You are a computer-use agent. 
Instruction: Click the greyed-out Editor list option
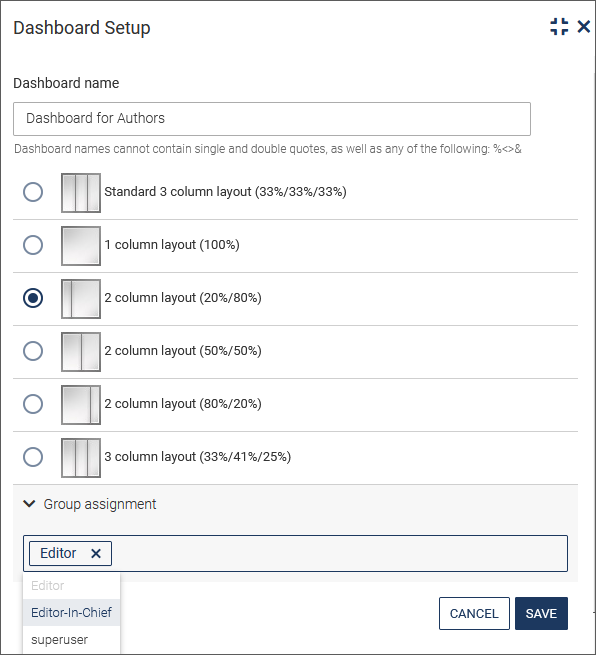point(71,586)
